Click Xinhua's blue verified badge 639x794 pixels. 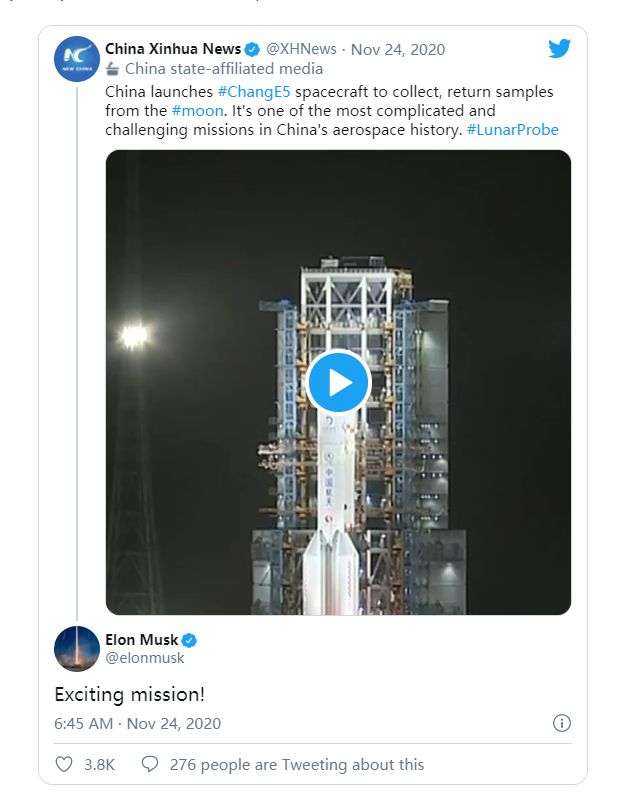(x=253, y=49)
